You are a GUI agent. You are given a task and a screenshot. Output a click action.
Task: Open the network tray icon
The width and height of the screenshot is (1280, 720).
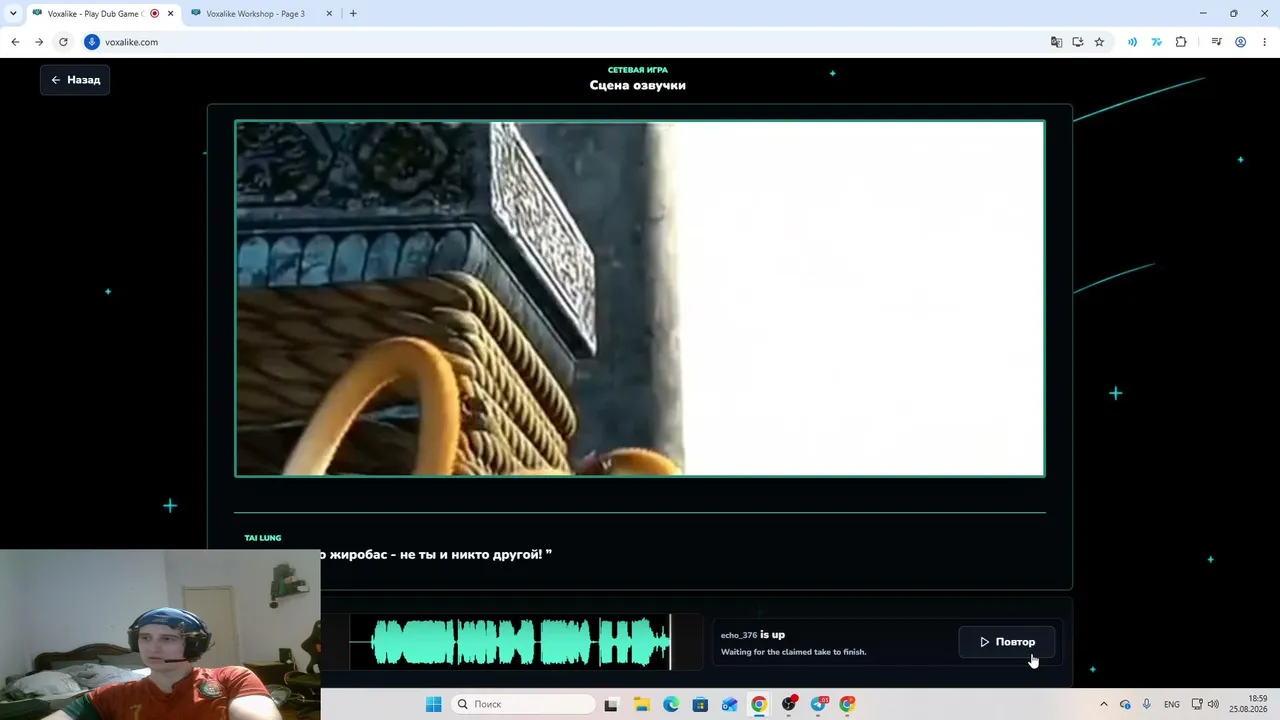[1197, 704]
